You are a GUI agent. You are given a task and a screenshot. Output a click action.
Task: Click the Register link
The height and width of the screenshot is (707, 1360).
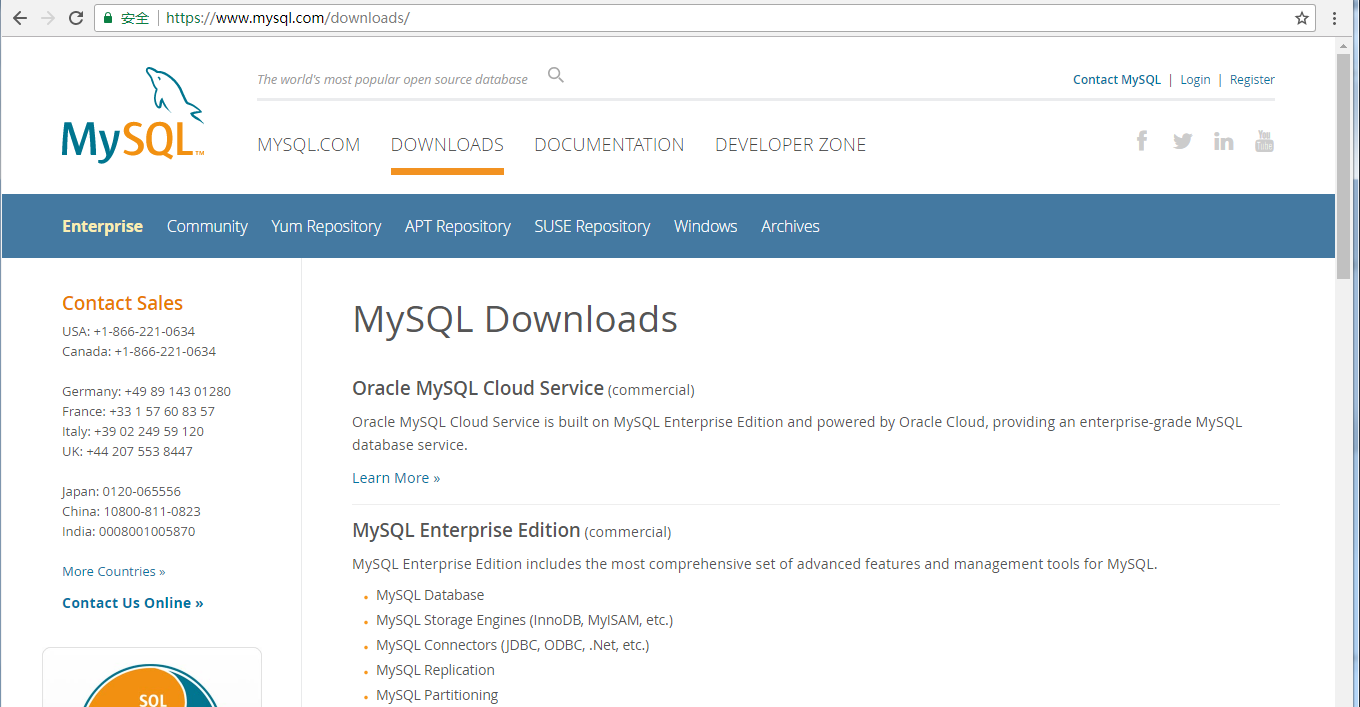pos(1252,79)
